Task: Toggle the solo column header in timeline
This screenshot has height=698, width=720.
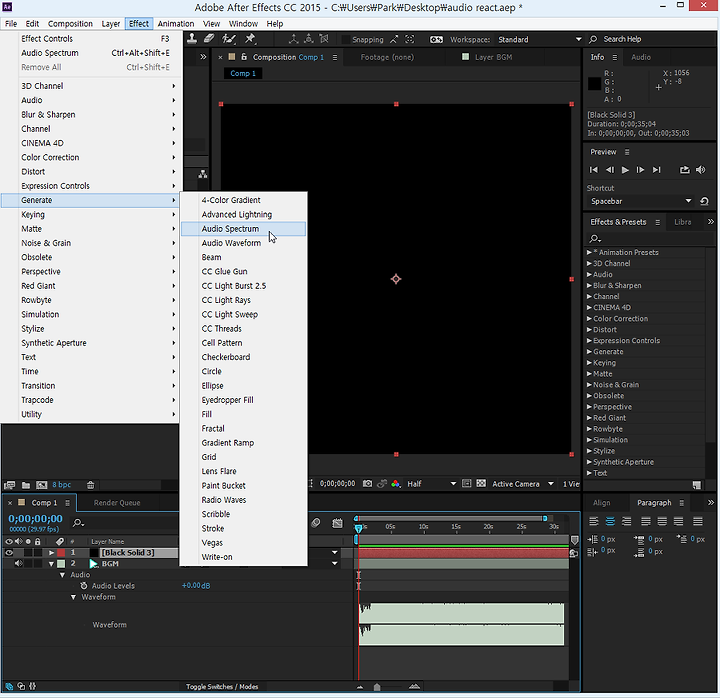Action: tap(28, 541)
